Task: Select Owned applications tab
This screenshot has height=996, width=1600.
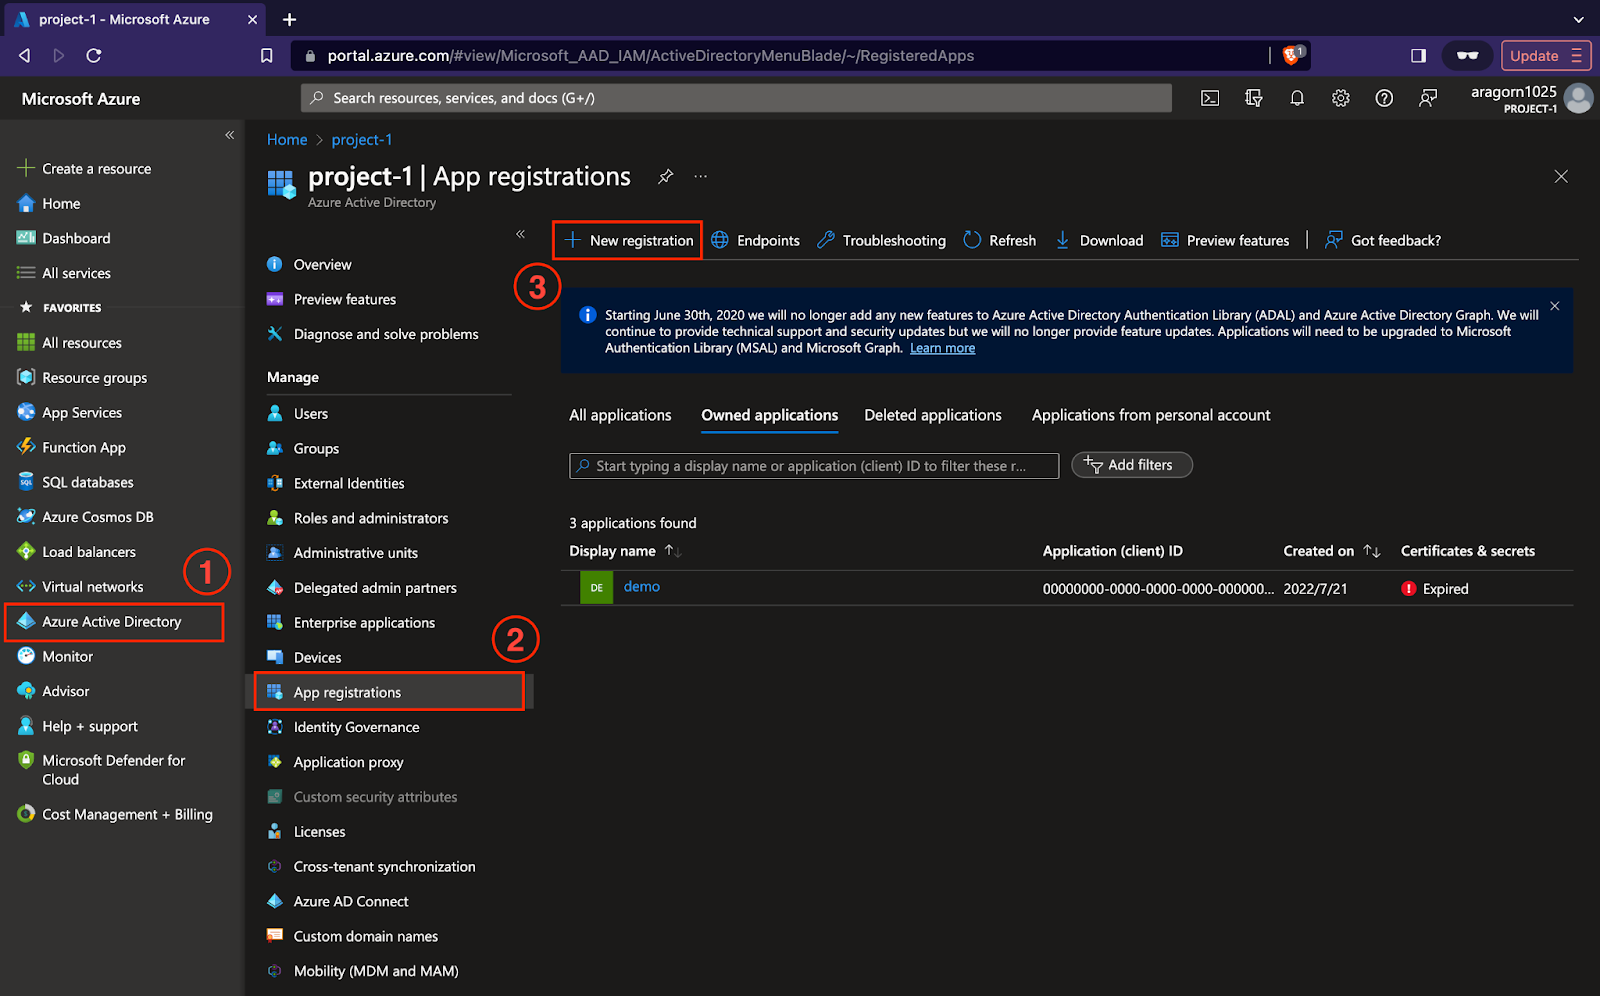Action: click(770, 415)
